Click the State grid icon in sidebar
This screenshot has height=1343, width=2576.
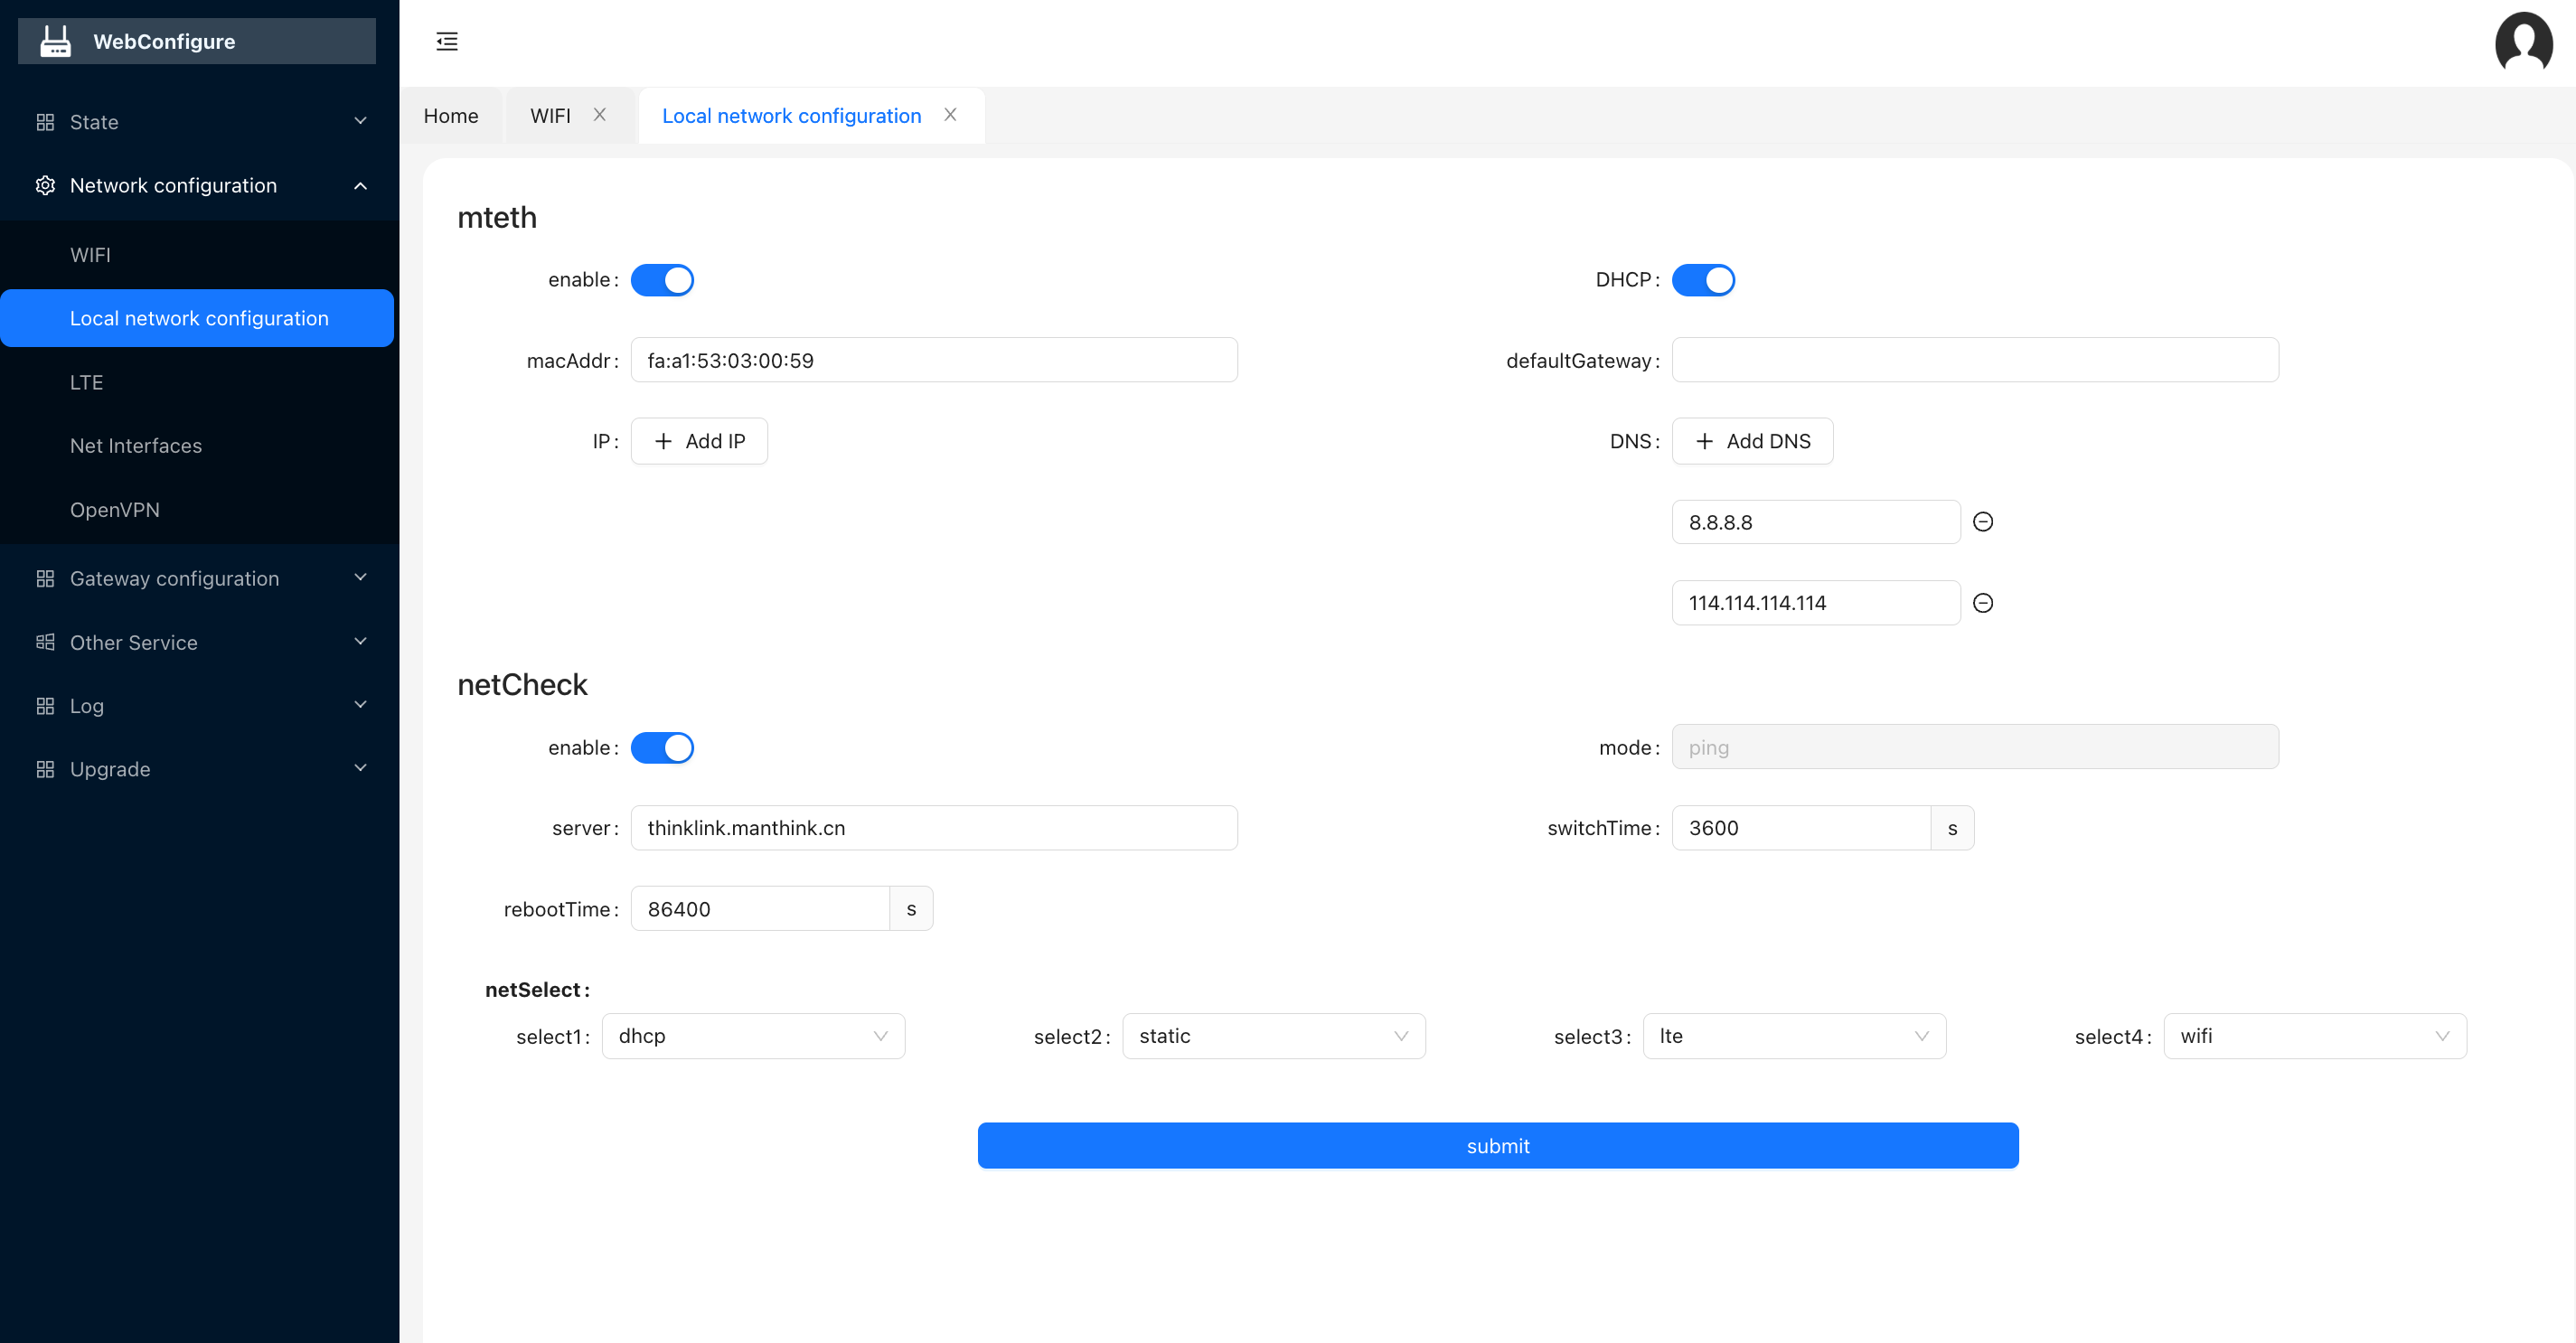45,122
